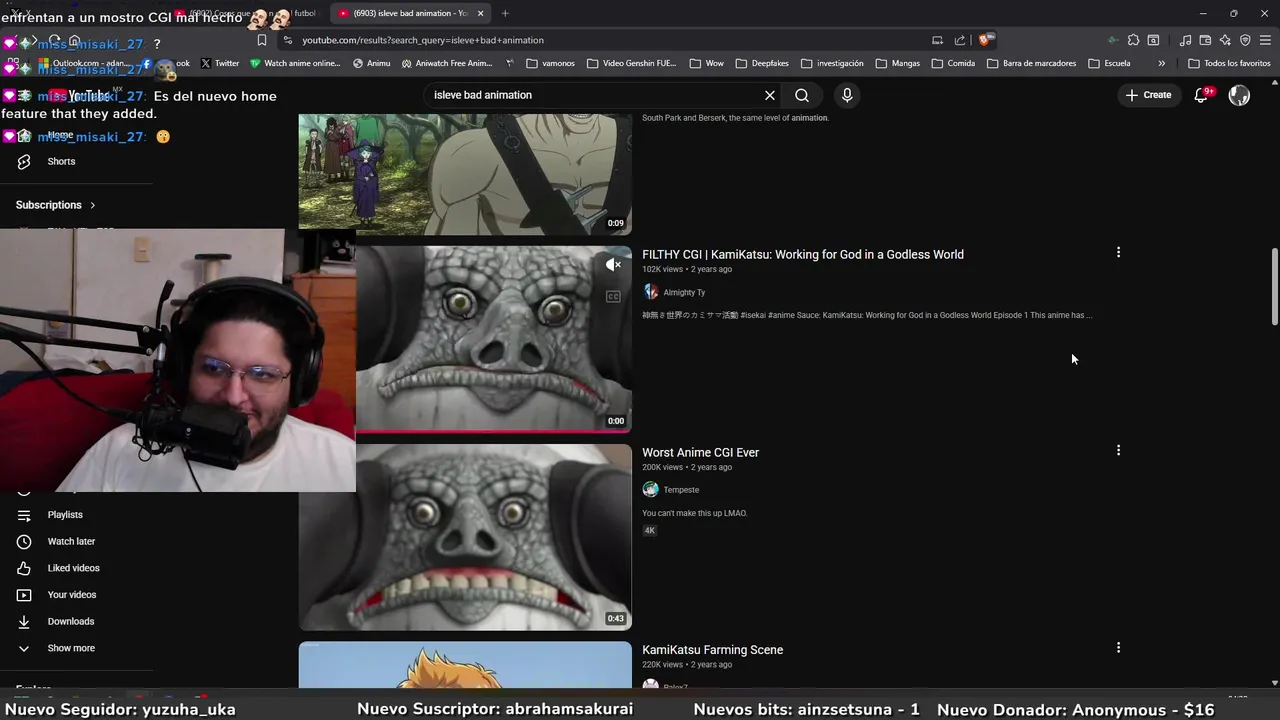Open the Twitter bookmark
Viewport: 1280px width, 720px height.
tap(220, 63)
